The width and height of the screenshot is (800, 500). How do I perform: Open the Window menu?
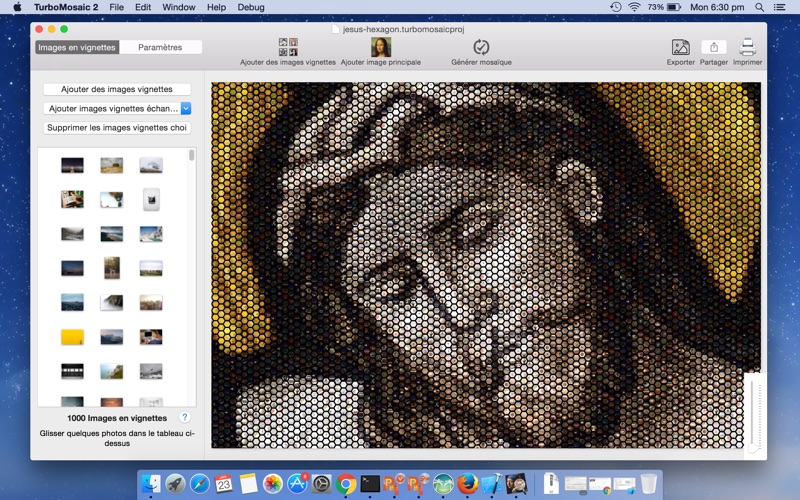(x=179, y=7)
